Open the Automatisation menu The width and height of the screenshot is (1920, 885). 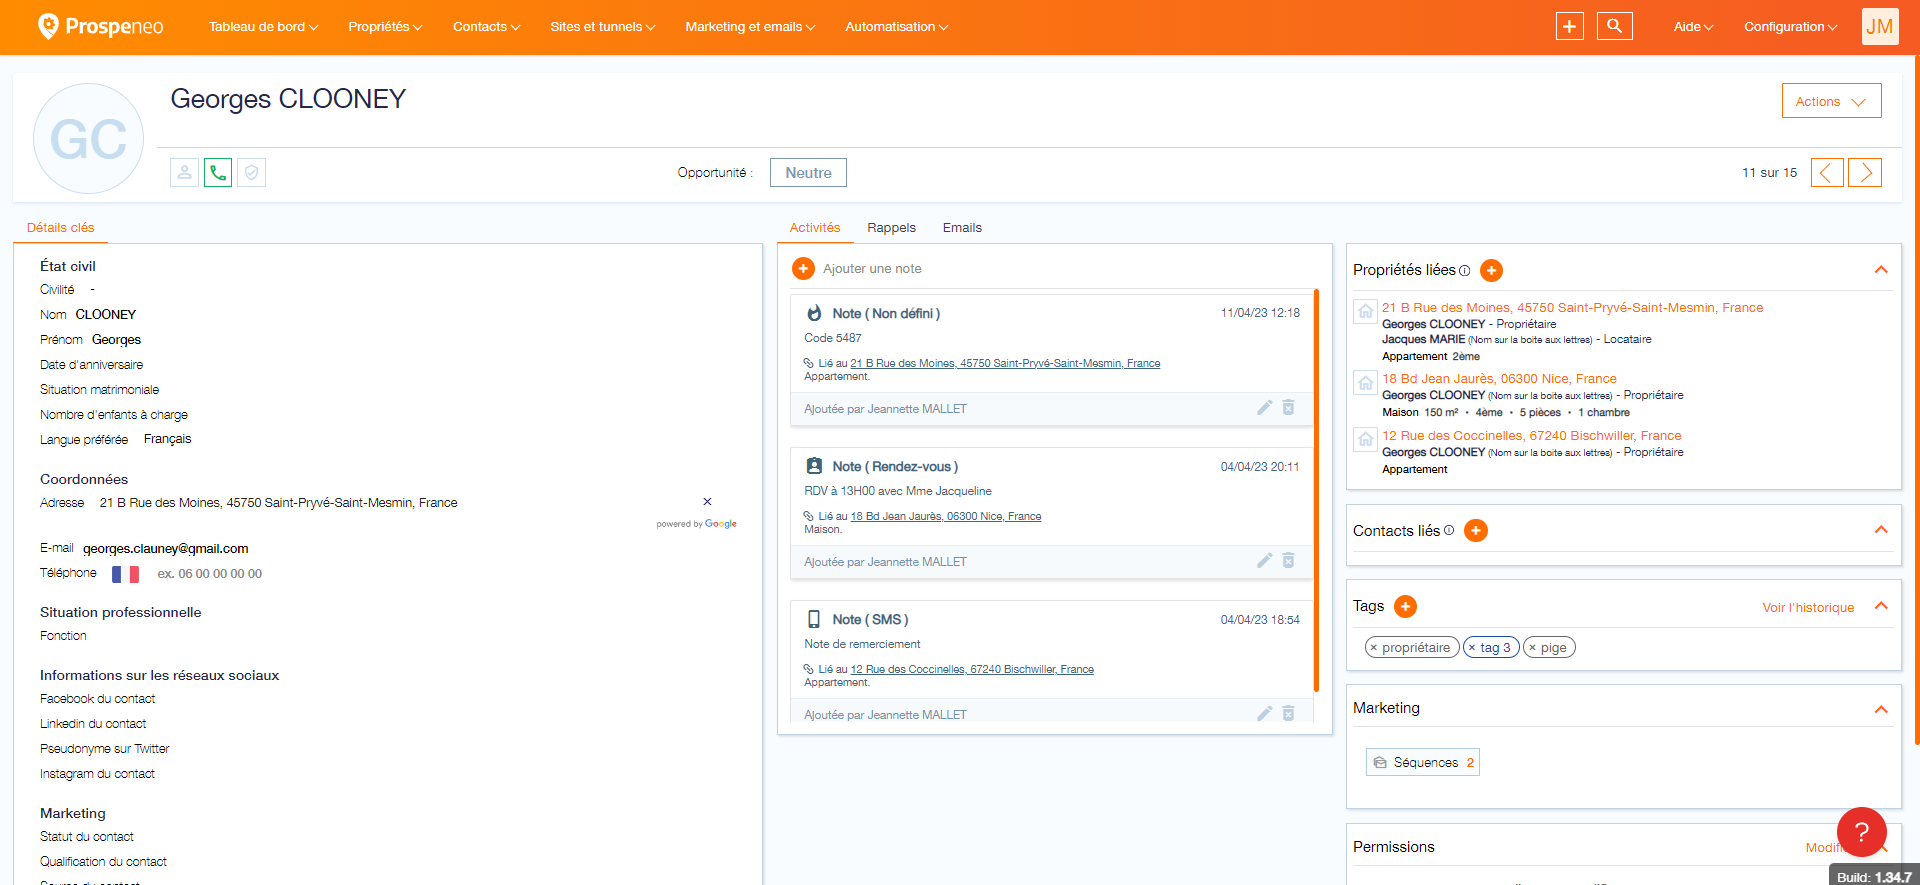click(896, 27)
